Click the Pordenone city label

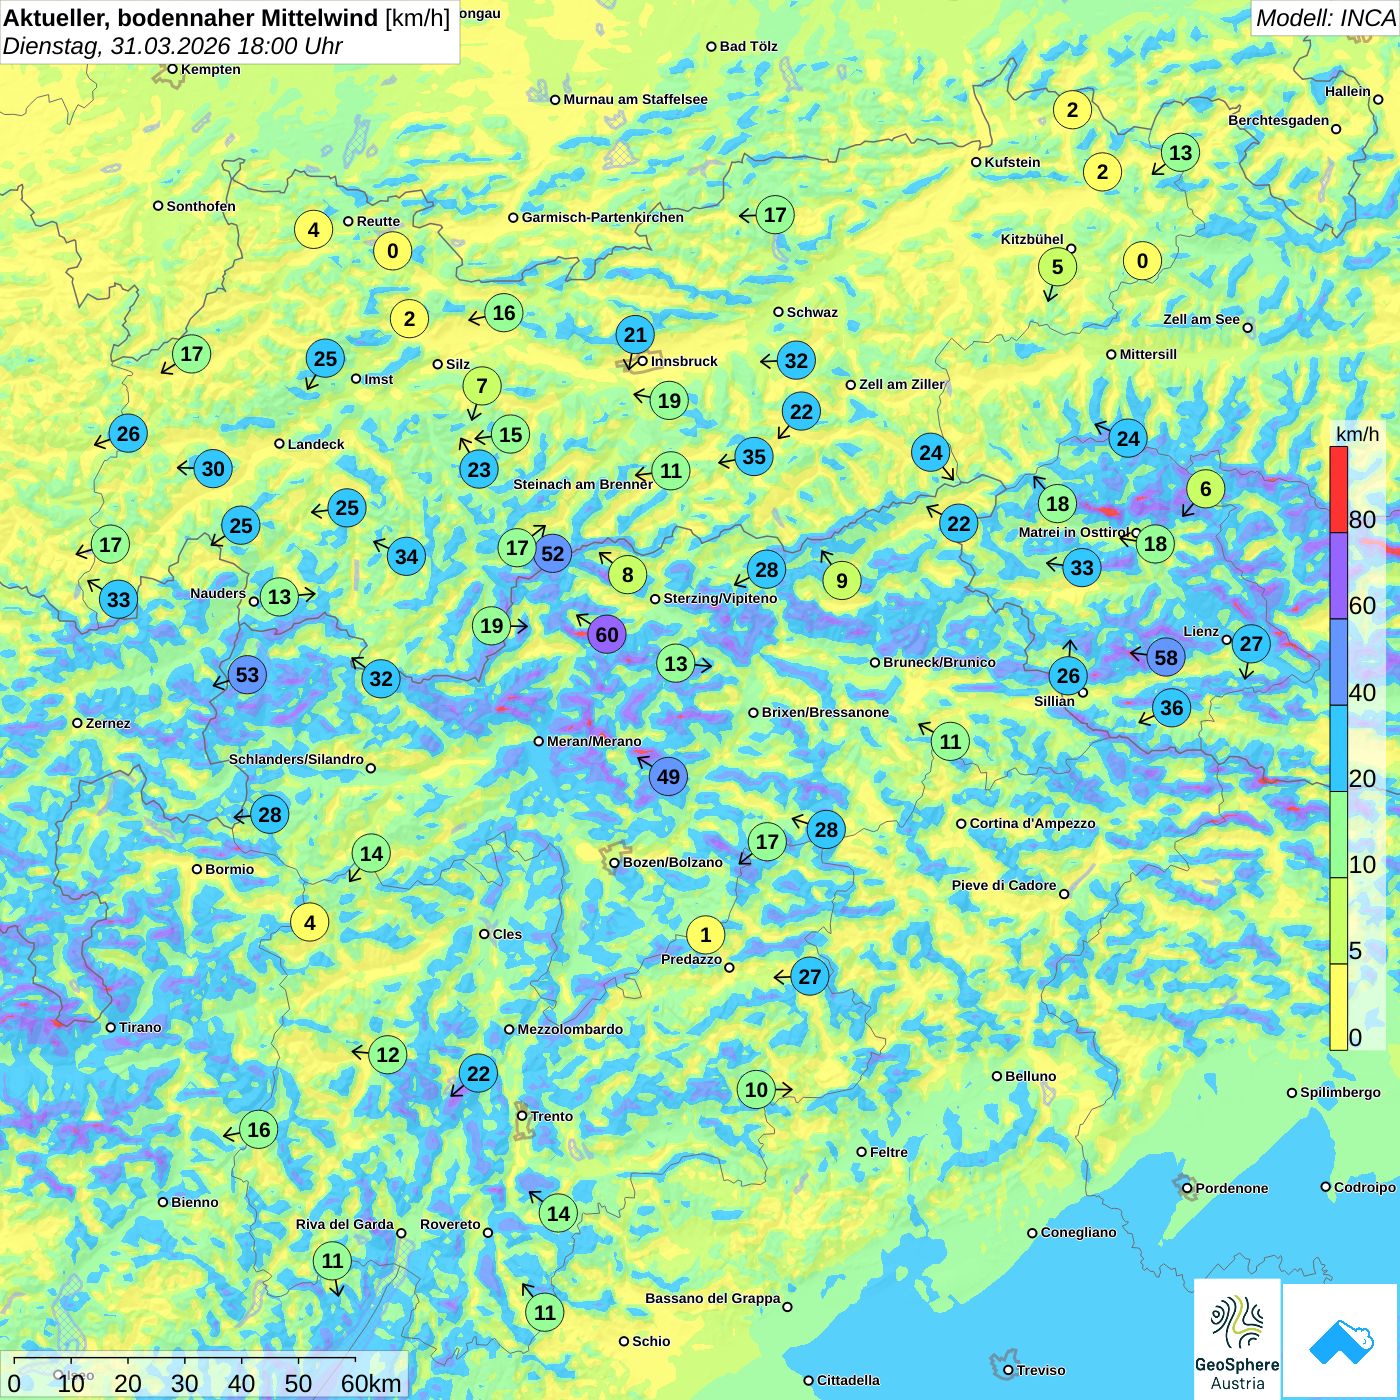click(1232, 1188)
